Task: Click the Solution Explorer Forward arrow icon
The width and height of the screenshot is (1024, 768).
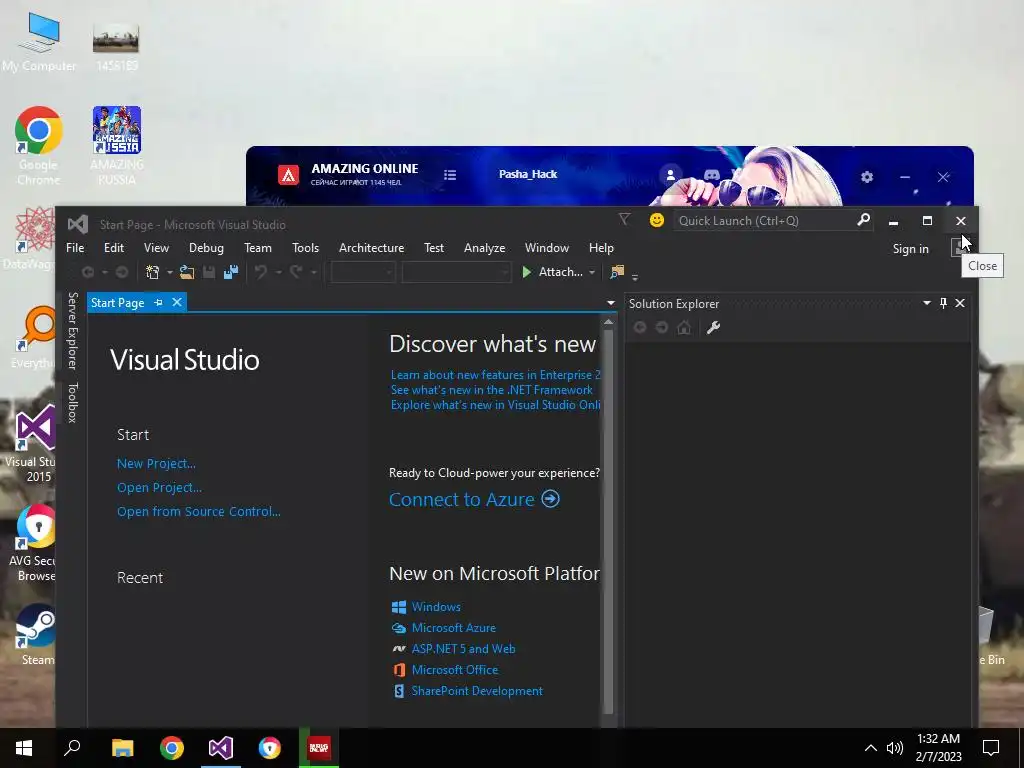Action: pyautogui.click(x=662, y=327)
